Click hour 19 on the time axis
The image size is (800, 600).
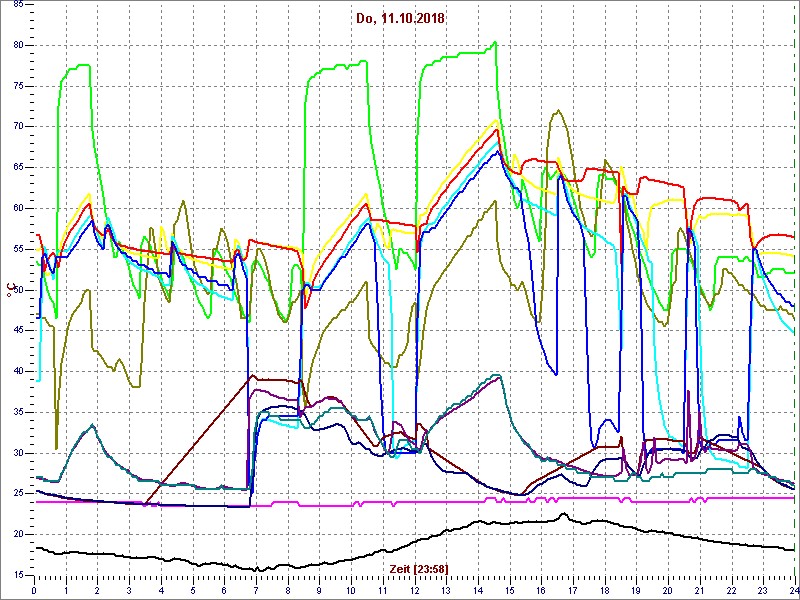click(x=636, y=588)
